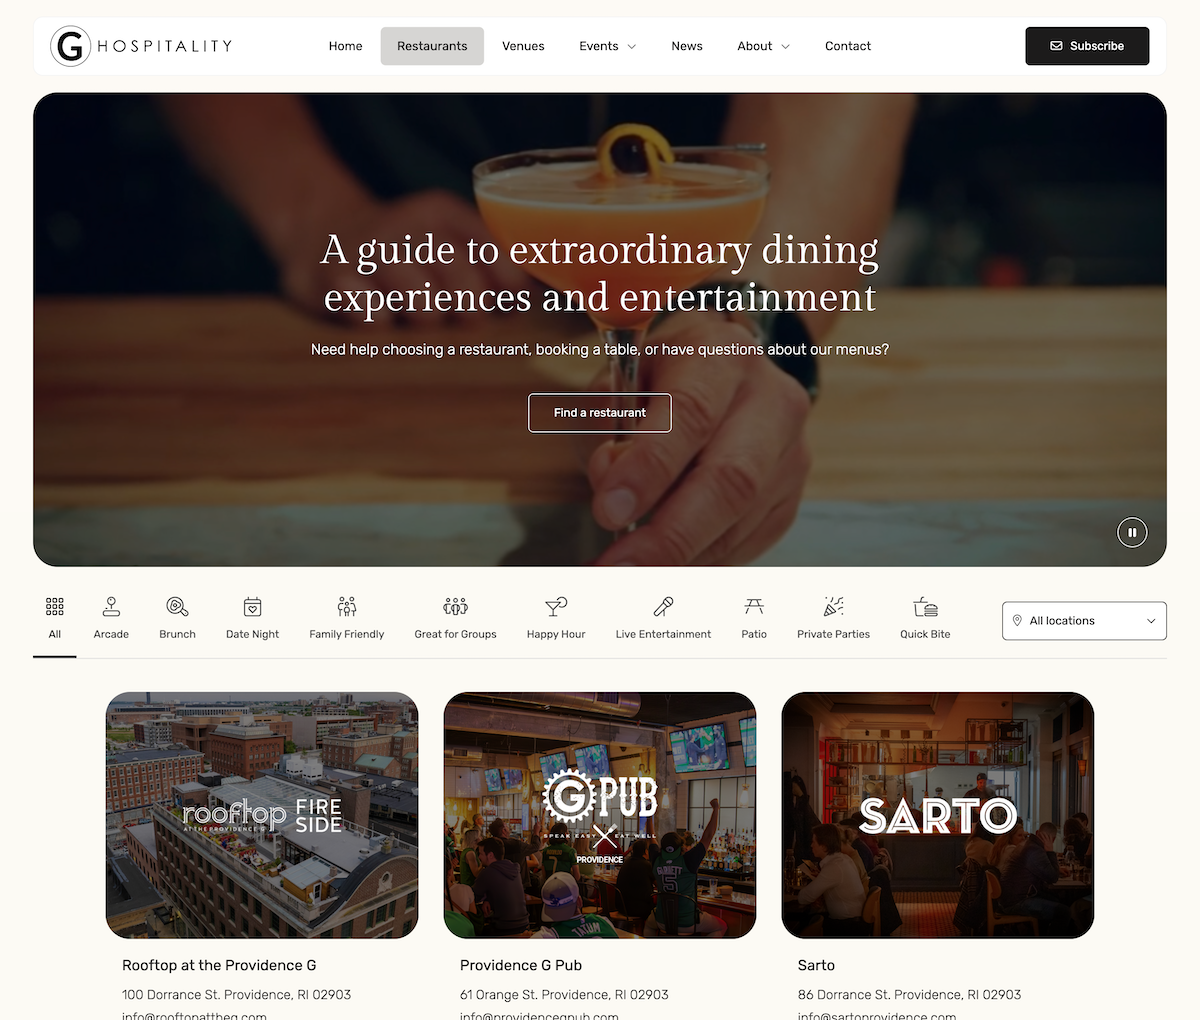This screenshot has width=1200, height=1020.
Task: Select the Patio table icon
Action: click(754, 607)
